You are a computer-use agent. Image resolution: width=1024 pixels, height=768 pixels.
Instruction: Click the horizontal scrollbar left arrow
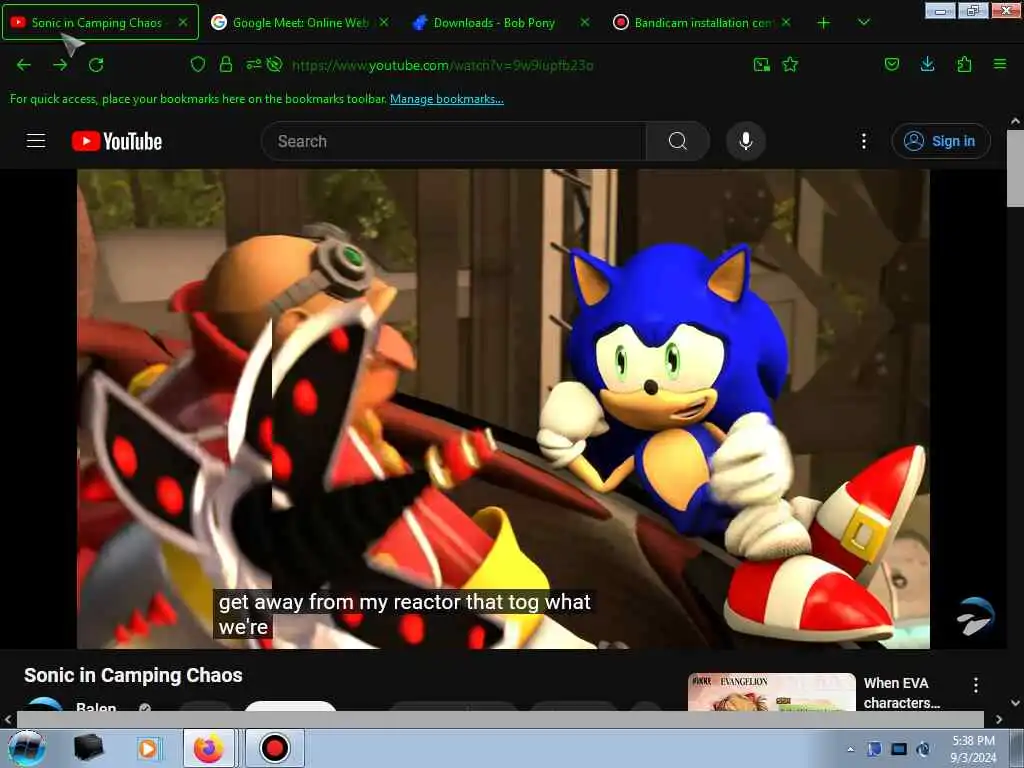tap(8, 720)
